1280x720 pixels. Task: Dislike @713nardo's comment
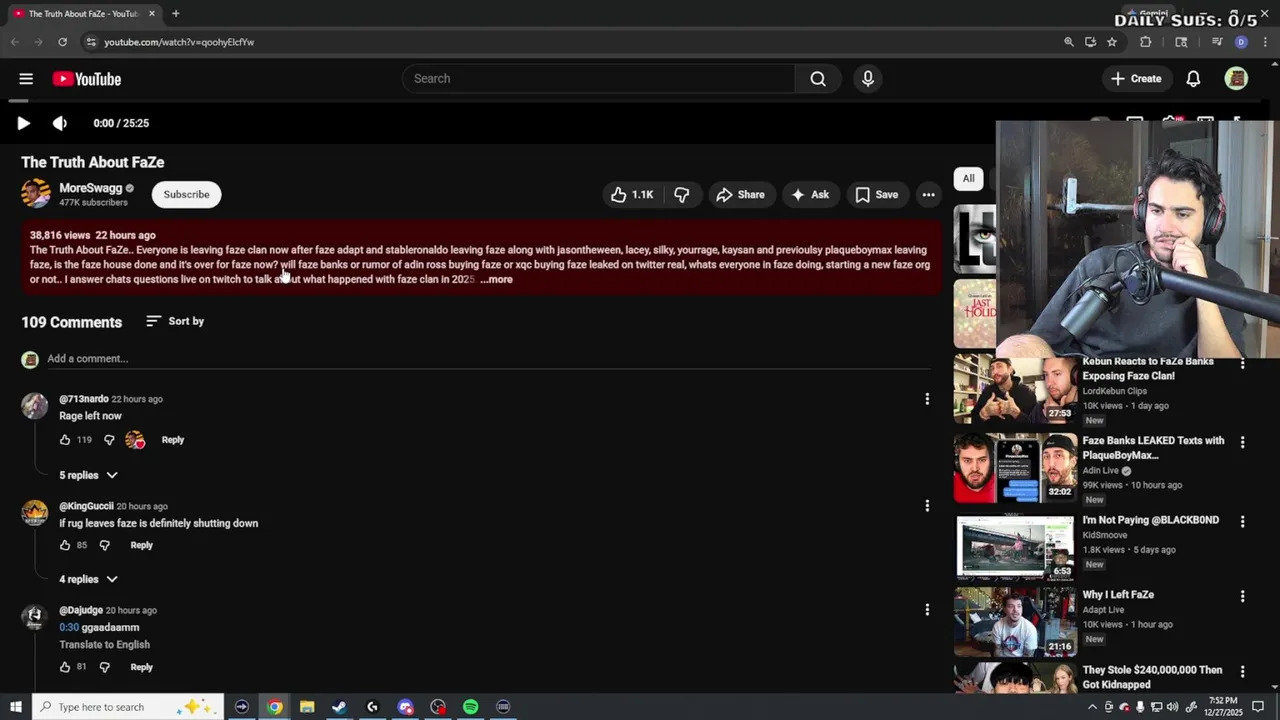click(x=109, y=440)
